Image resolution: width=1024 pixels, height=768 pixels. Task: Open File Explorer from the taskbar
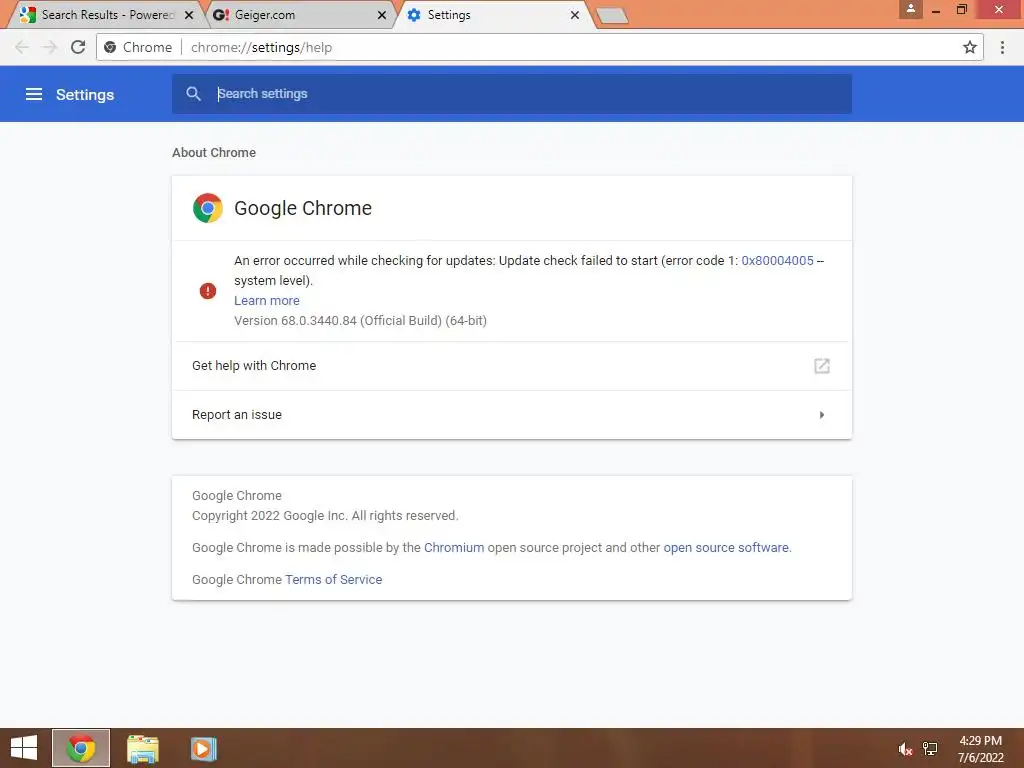coord(143,748)
